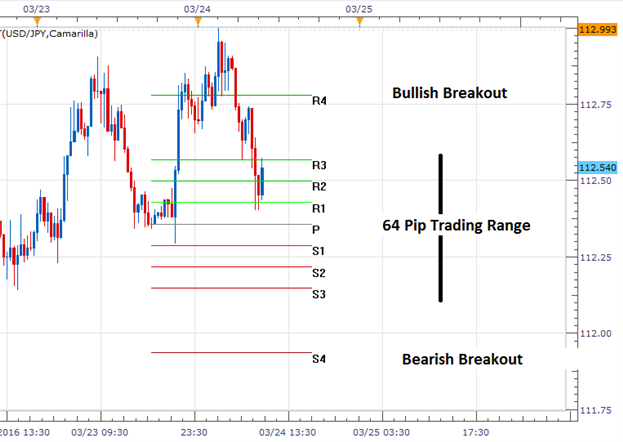Click the 03/24 date text at top
This screenshot has width=623, height=442.
197,9
